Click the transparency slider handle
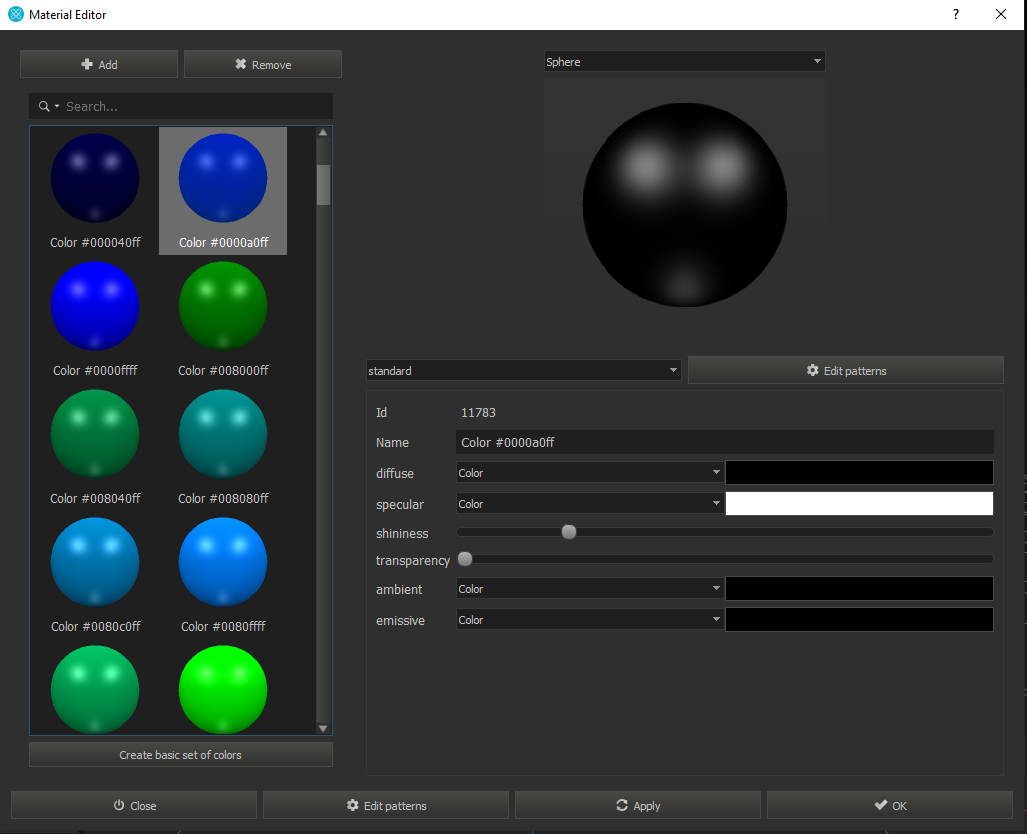The image size is (1027, 834). coord(465,559)
